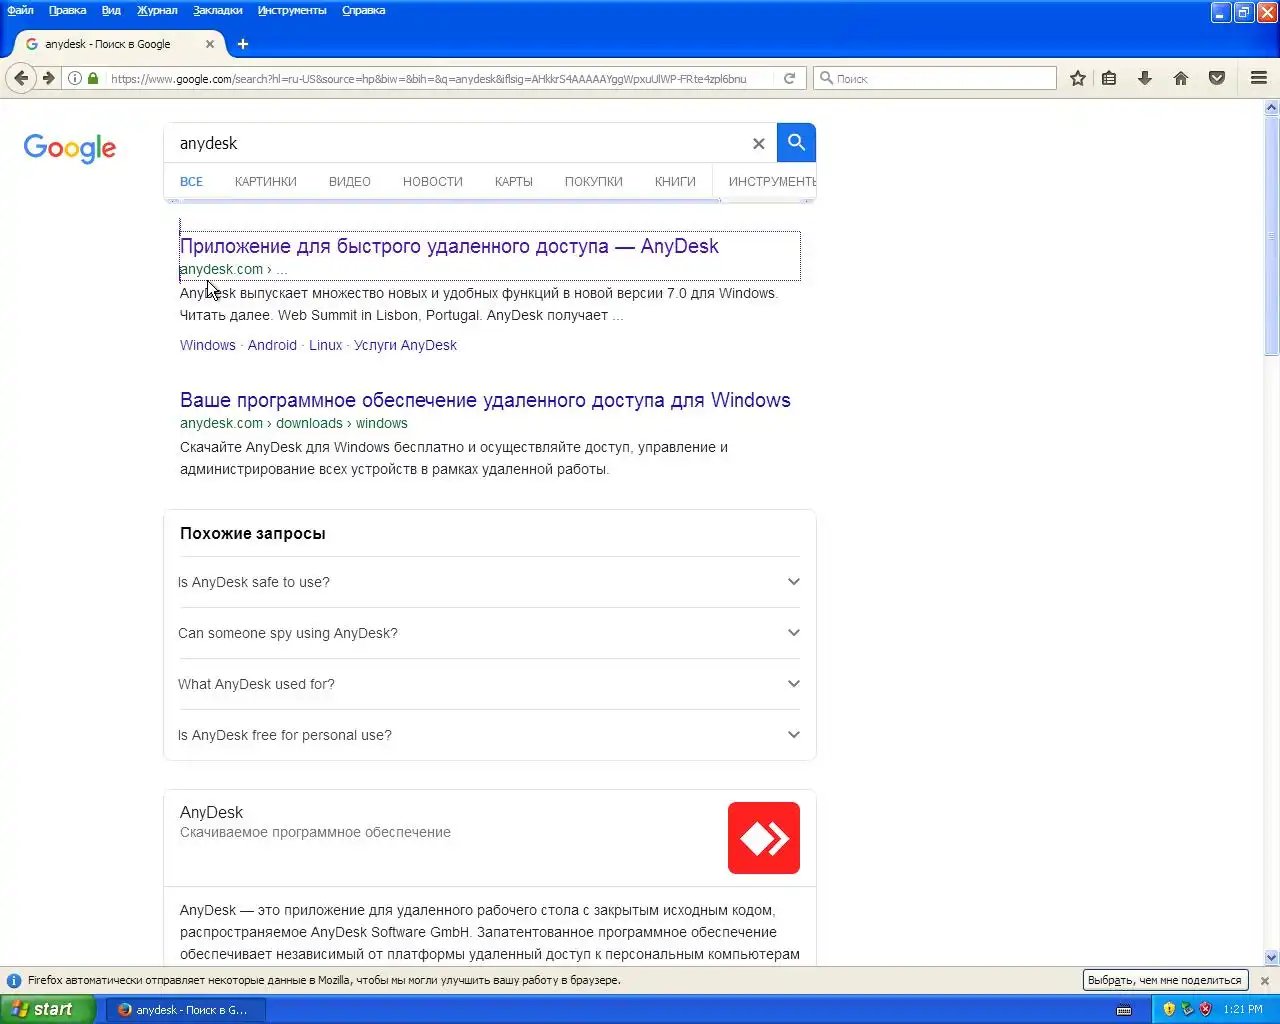Save page to Pocket icon
Screen dimensions: 1280x1024
(1217, 78)
